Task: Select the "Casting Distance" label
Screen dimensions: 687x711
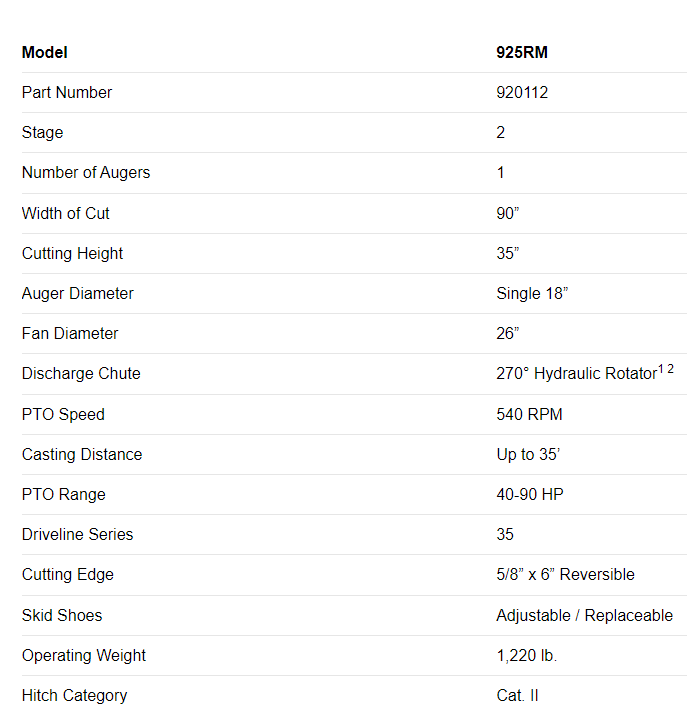Action: (82, 455)
